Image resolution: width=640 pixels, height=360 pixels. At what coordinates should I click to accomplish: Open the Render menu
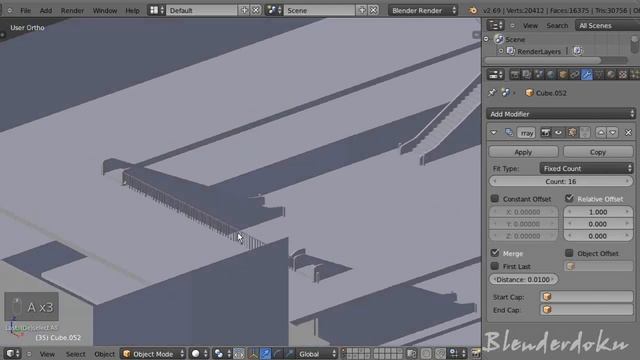pyautogui.click(x=72, y=11)
